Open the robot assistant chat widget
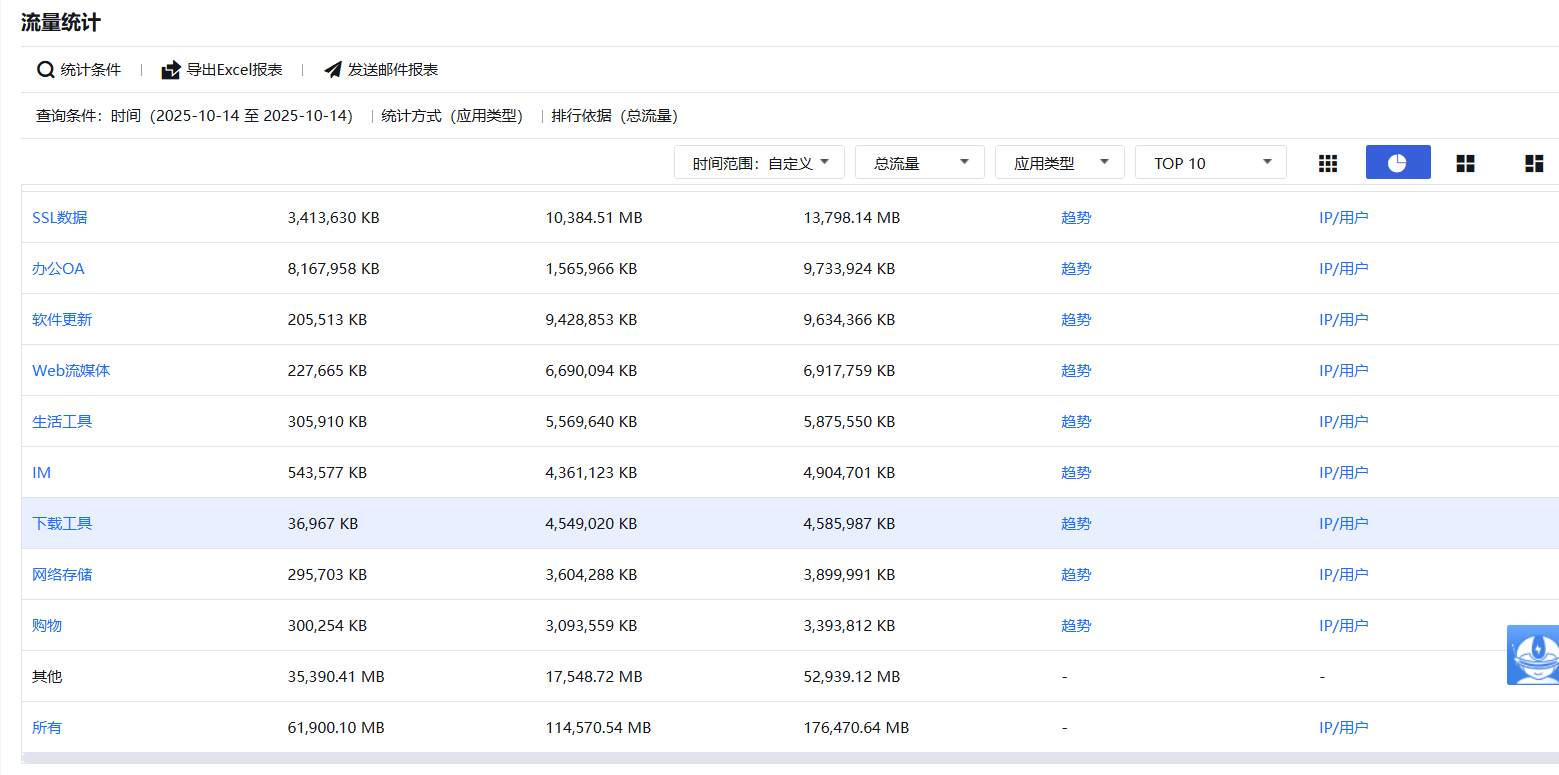1559x775 pixels. point(1532,655)
